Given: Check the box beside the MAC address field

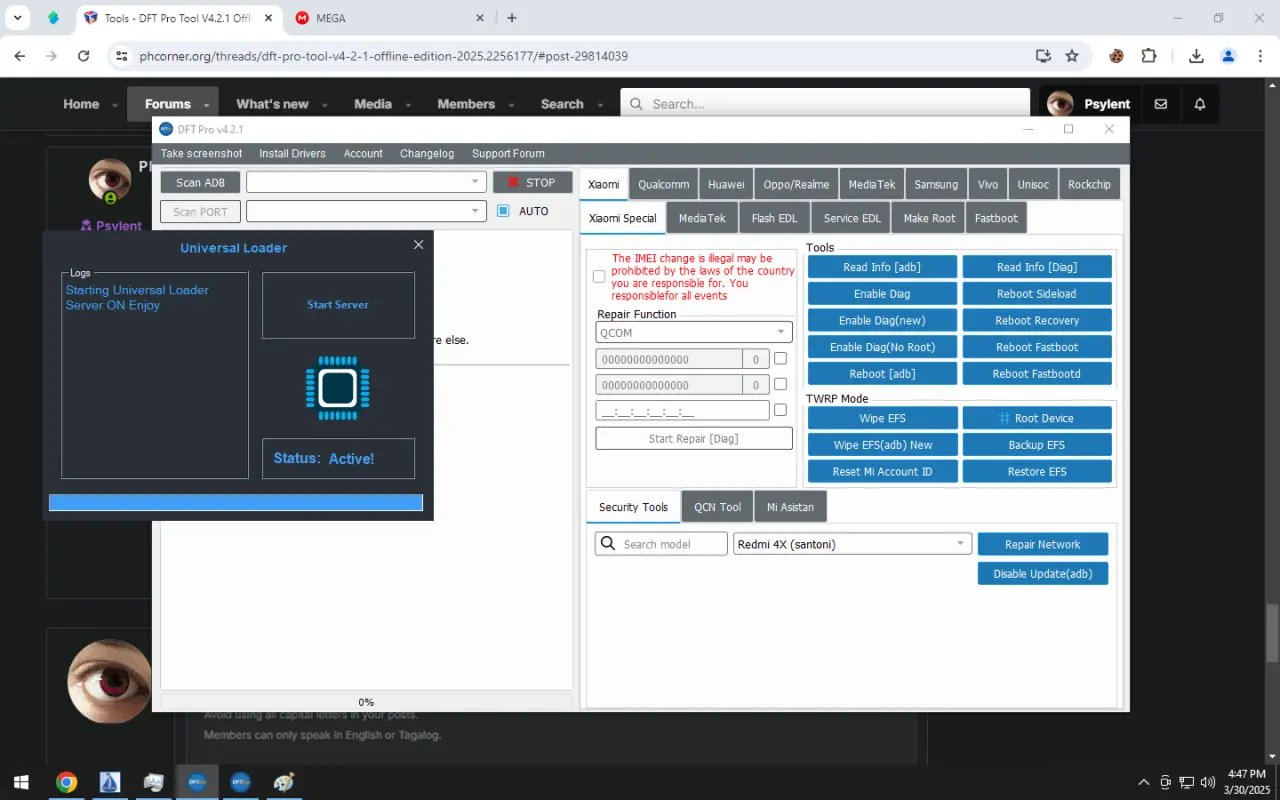Looking at the screenshot, I should tap(781, 410).
